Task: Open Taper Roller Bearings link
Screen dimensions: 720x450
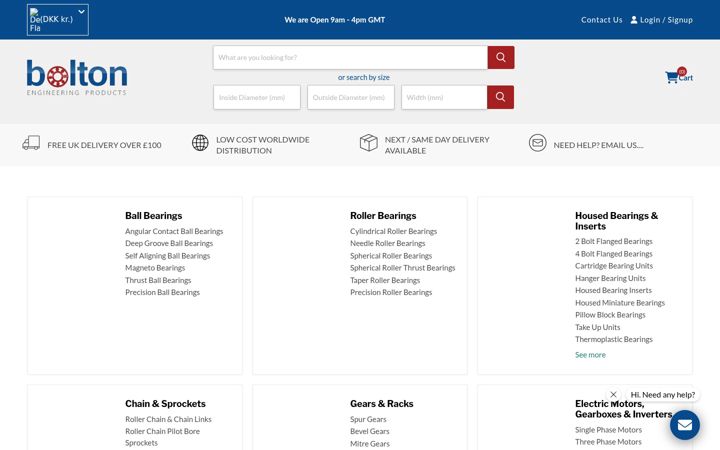Action: (385, 280)
